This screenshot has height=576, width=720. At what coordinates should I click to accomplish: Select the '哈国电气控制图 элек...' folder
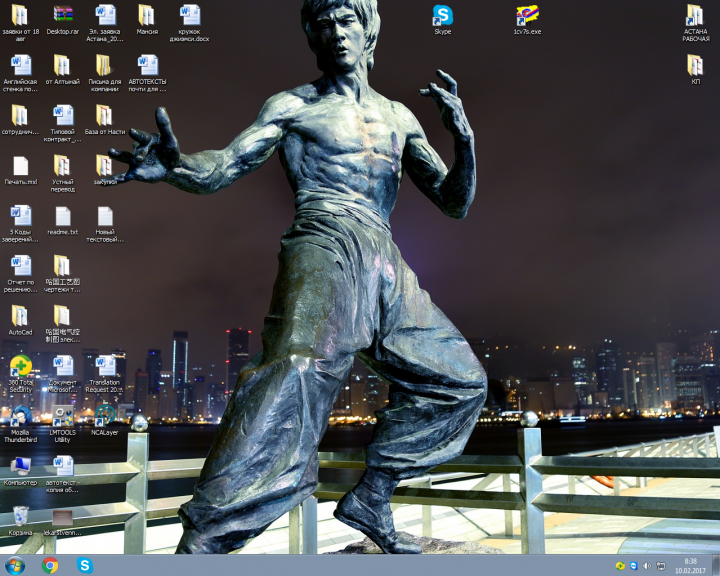62,323
